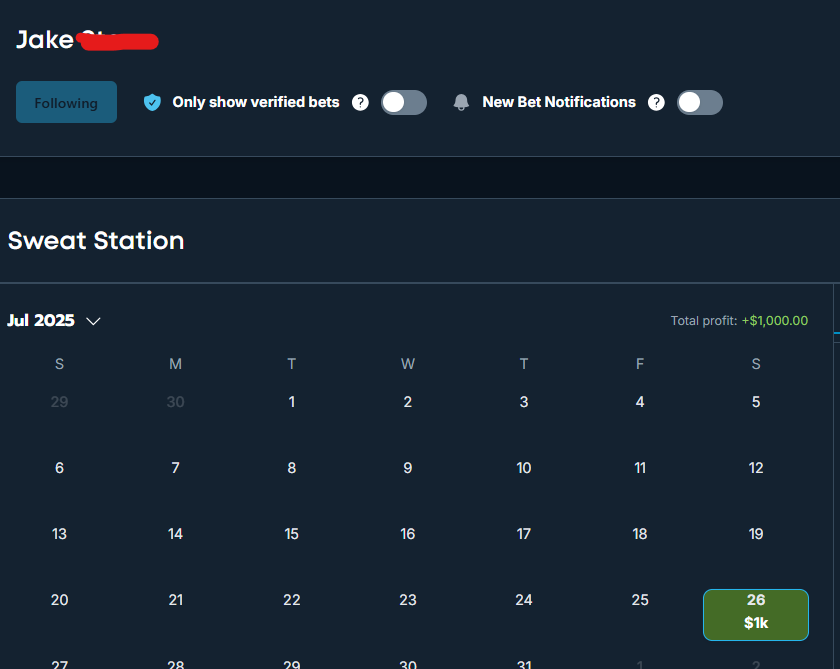Select day 7 on calendar
The image size is (840, 669).
point(175,468)
